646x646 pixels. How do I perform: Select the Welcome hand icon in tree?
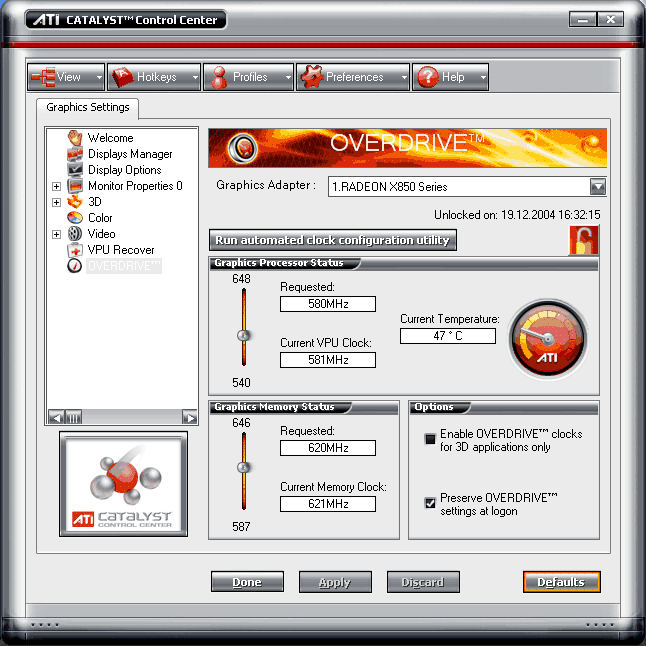[x=74, y=138]
